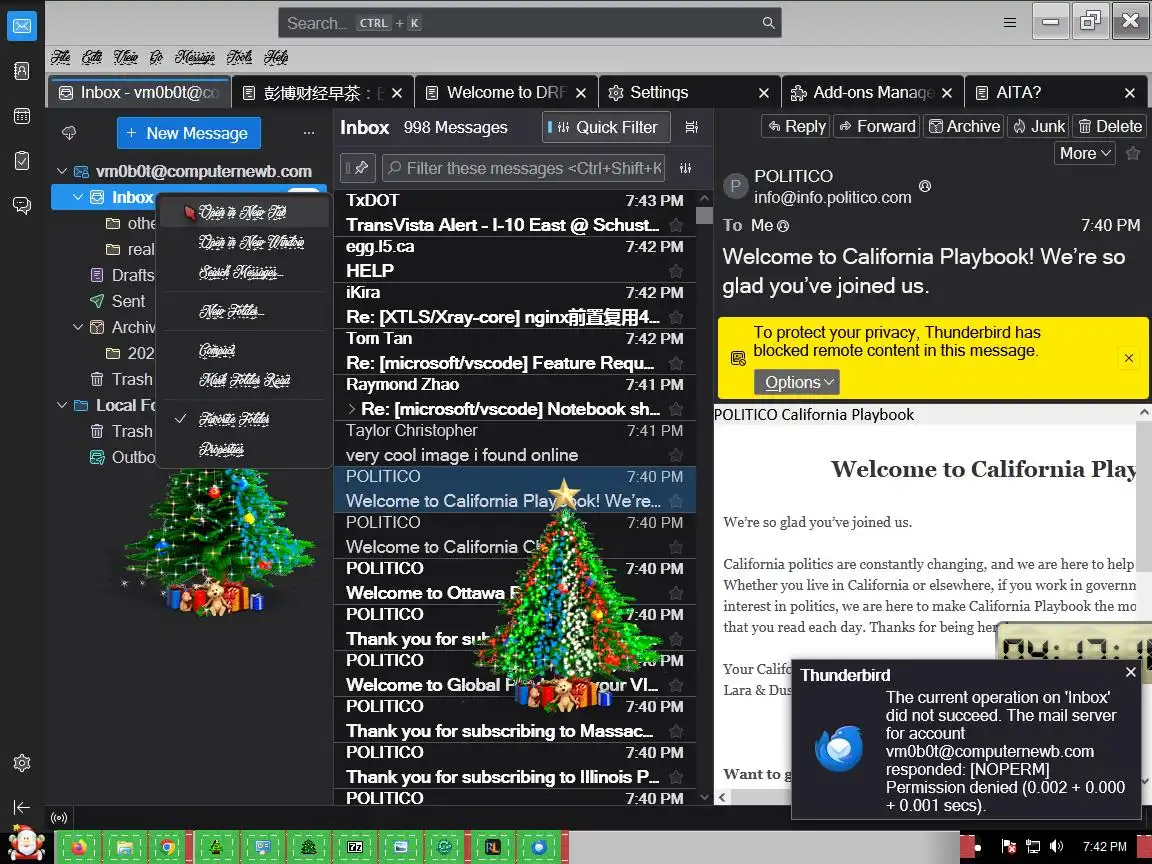Click the Get Messages cloud icon
The width and height of the screenshot is (1152, 864).
click(x=69, y=133)
